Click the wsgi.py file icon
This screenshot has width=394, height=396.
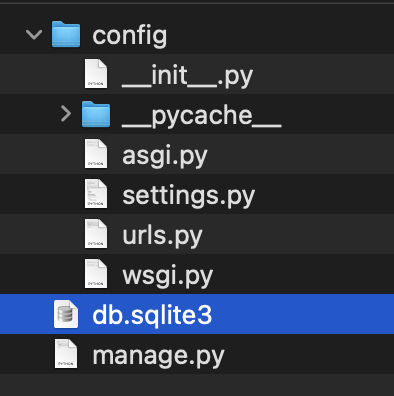pyautogui.click(x=96, y=274)
